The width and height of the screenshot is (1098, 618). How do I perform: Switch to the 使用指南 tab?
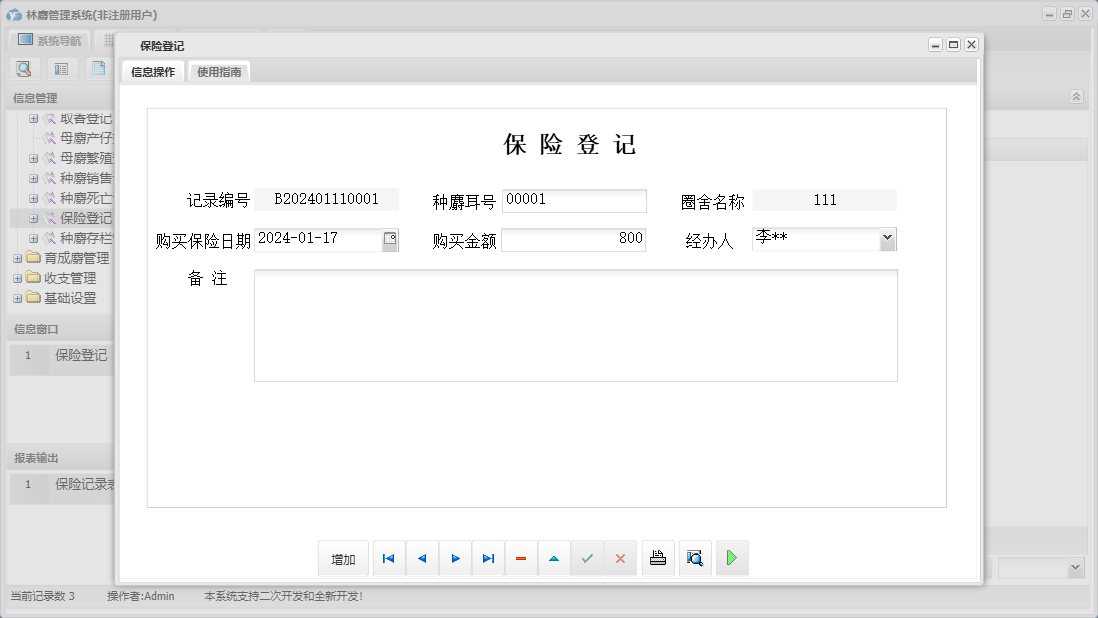point(218,71)
